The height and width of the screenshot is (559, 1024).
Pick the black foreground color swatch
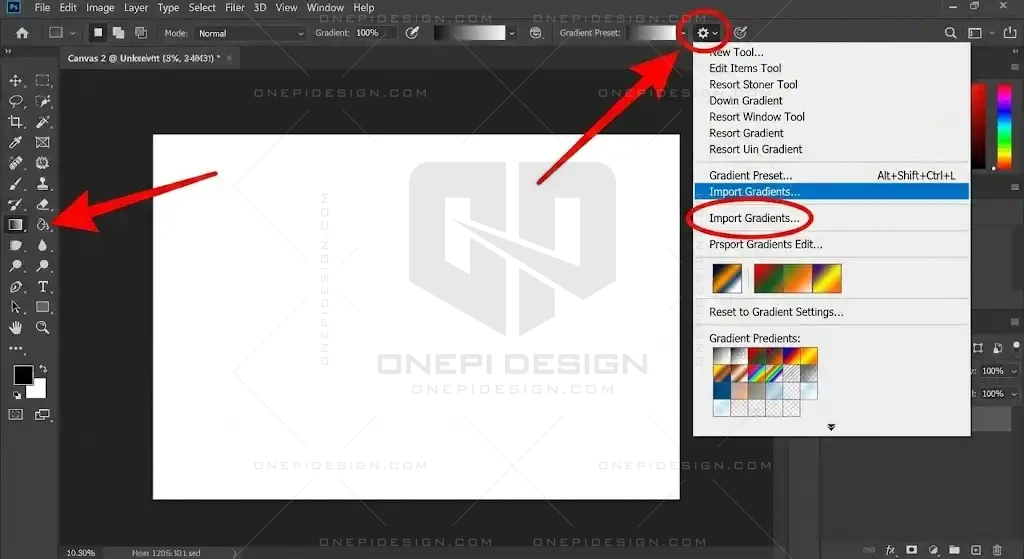[22, 375]
